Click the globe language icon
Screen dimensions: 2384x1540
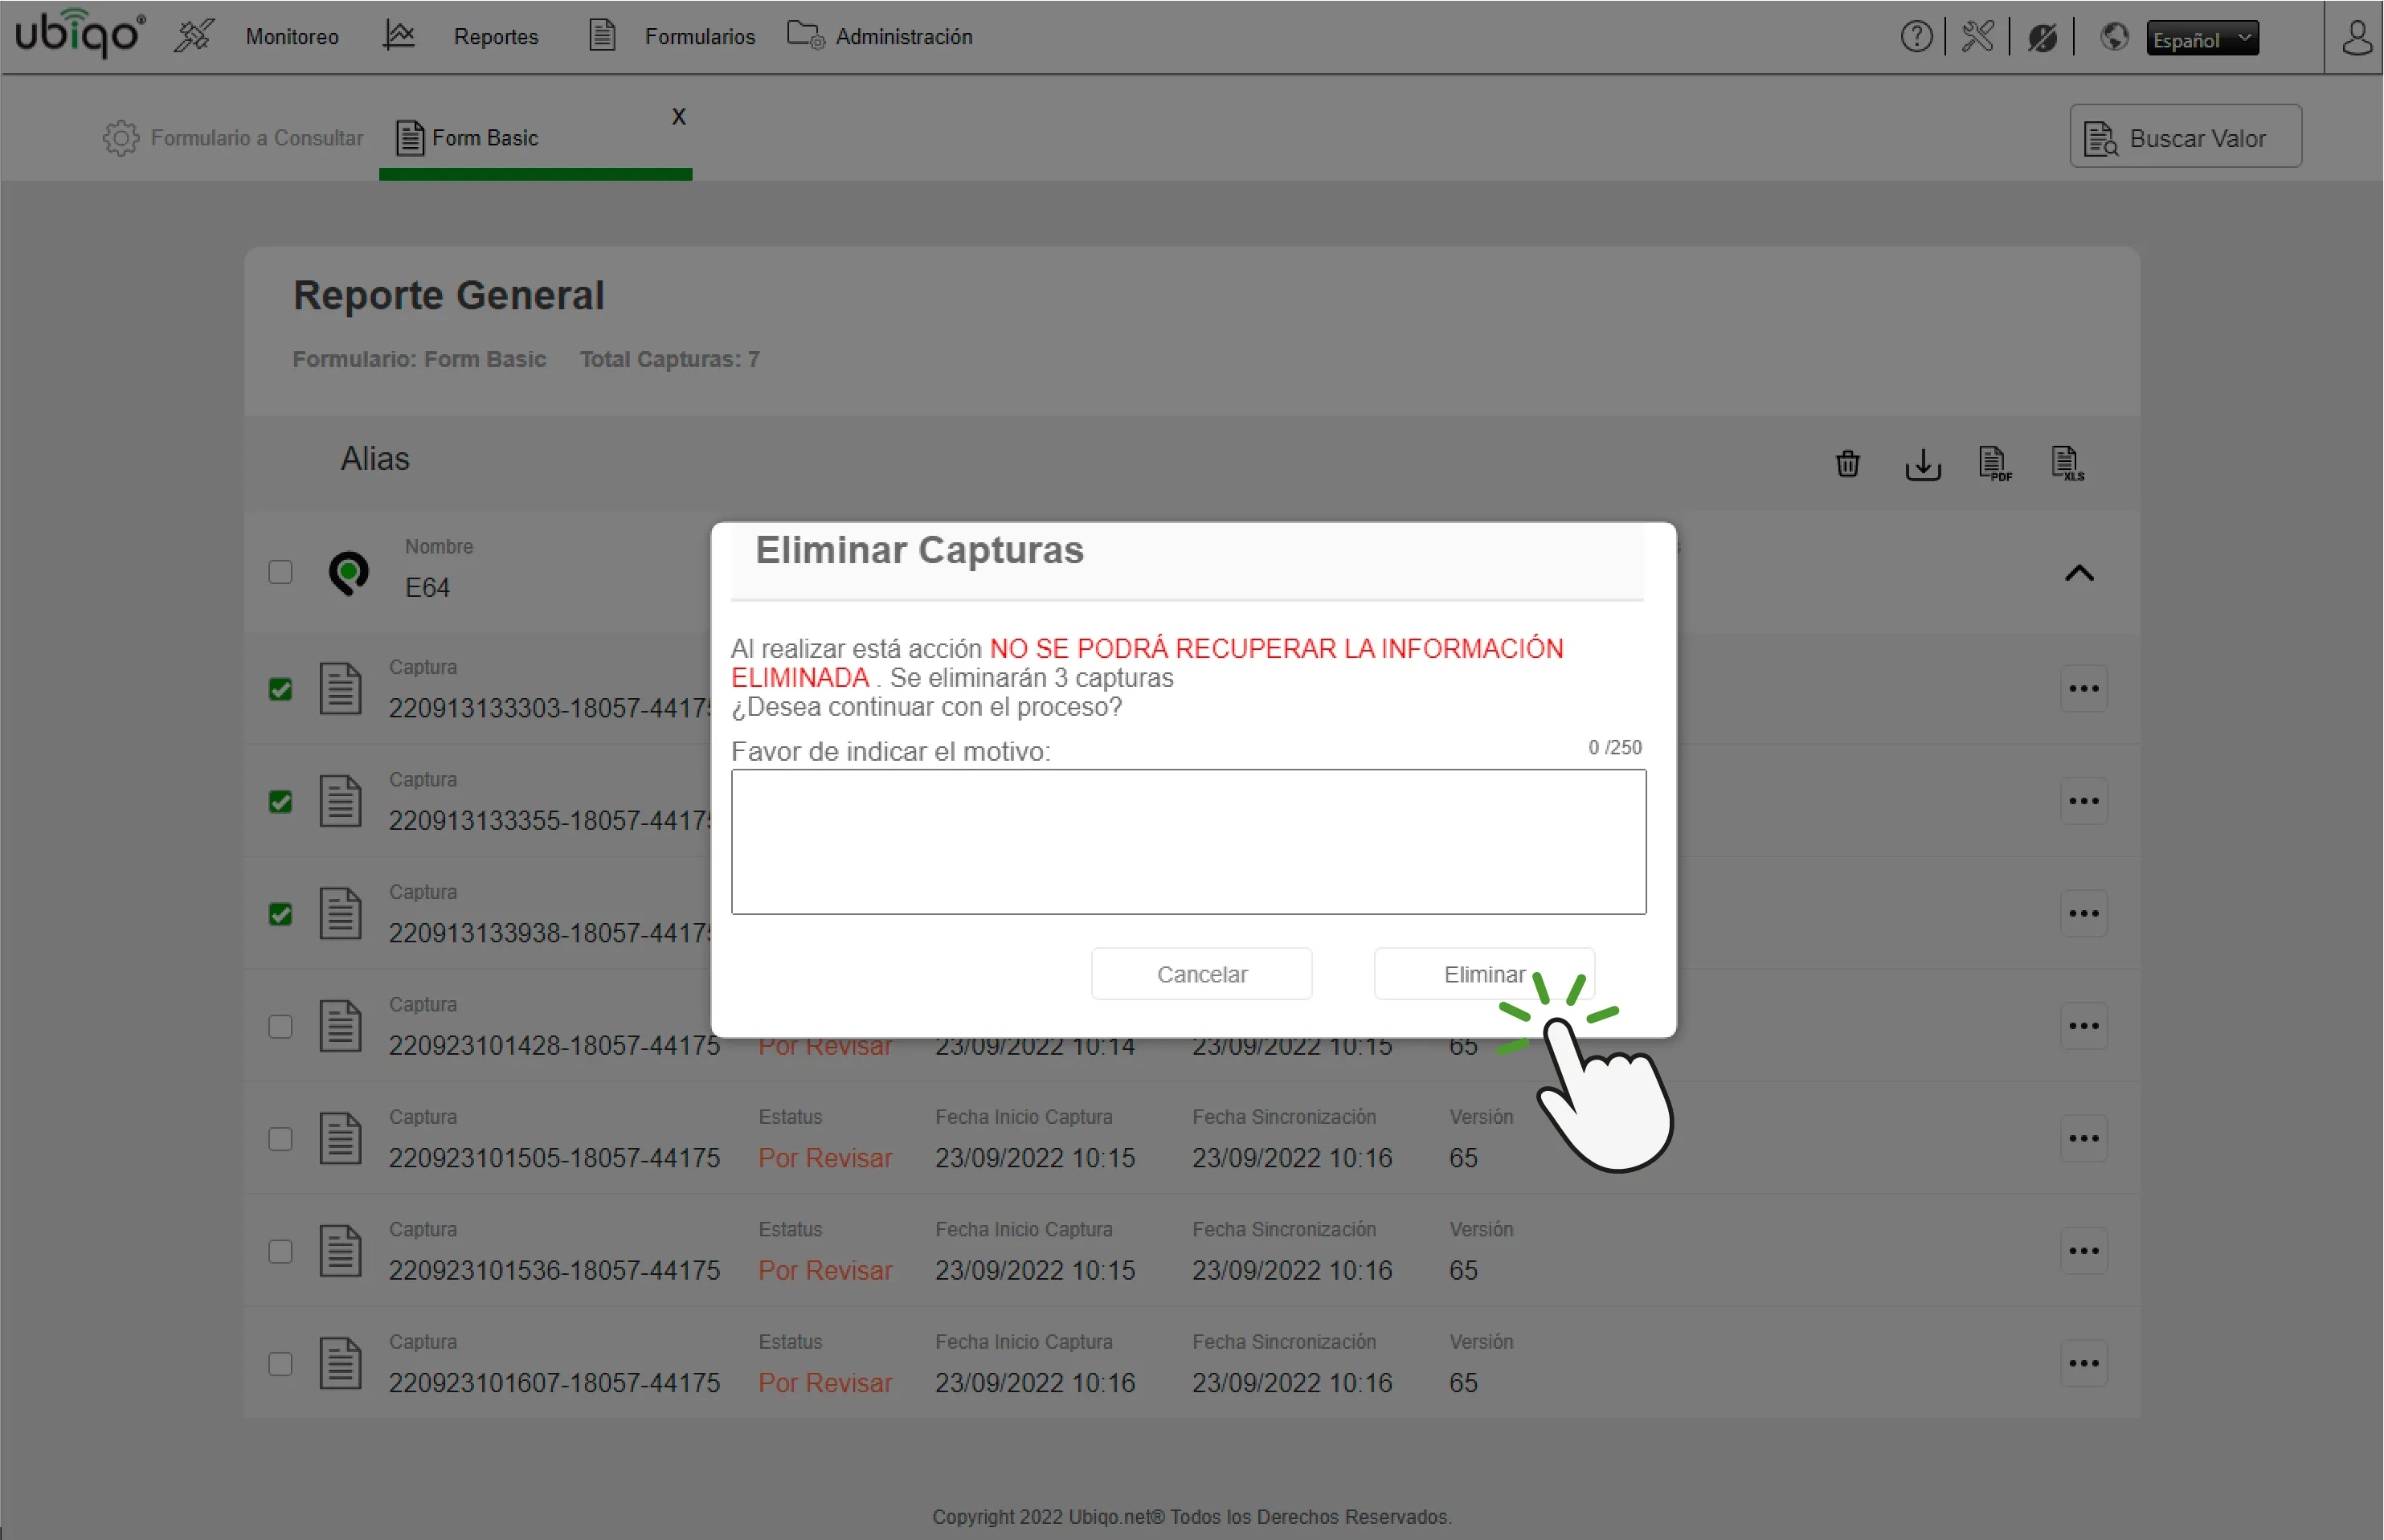[2114, 37]
